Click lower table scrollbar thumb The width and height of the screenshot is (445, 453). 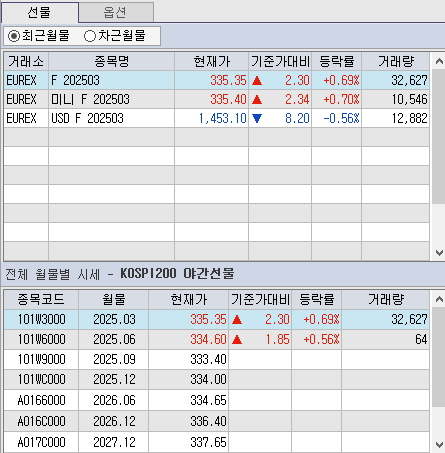[x=439, y=357]
